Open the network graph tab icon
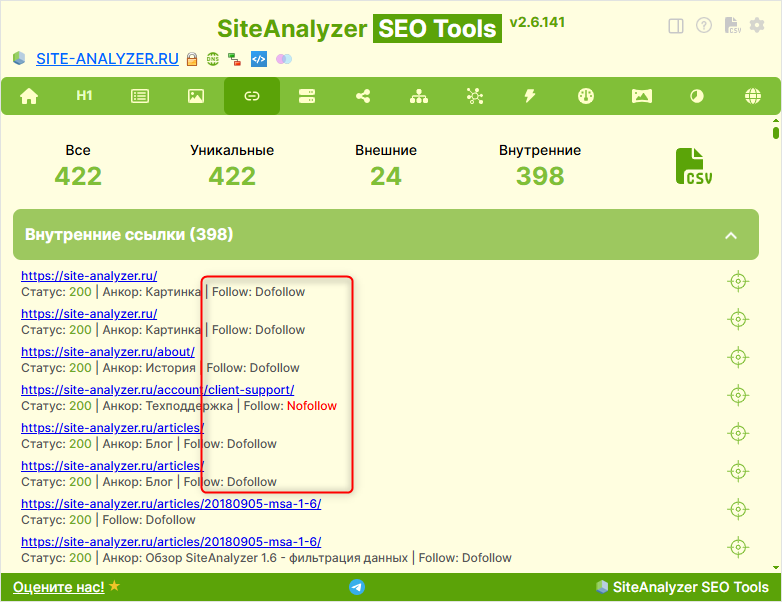782x602 pixels. pyautogui.click(x=474, y=96)
